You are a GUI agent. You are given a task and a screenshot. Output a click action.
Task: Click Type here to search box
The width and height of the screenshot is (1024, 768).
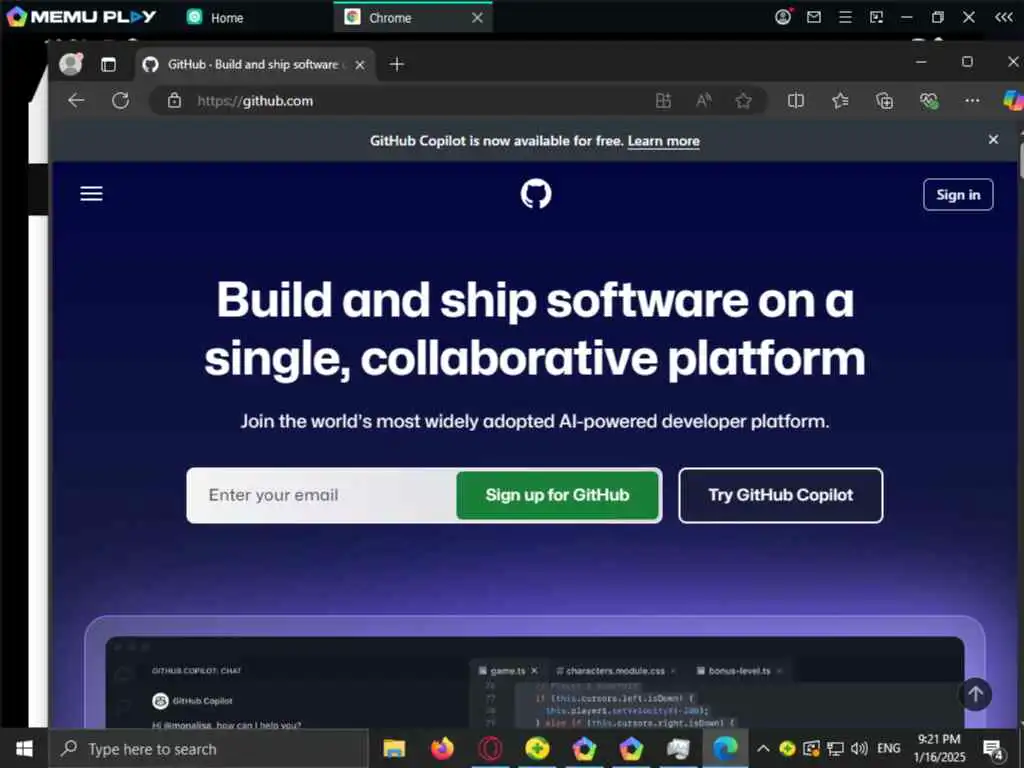(x=209, y=748)
